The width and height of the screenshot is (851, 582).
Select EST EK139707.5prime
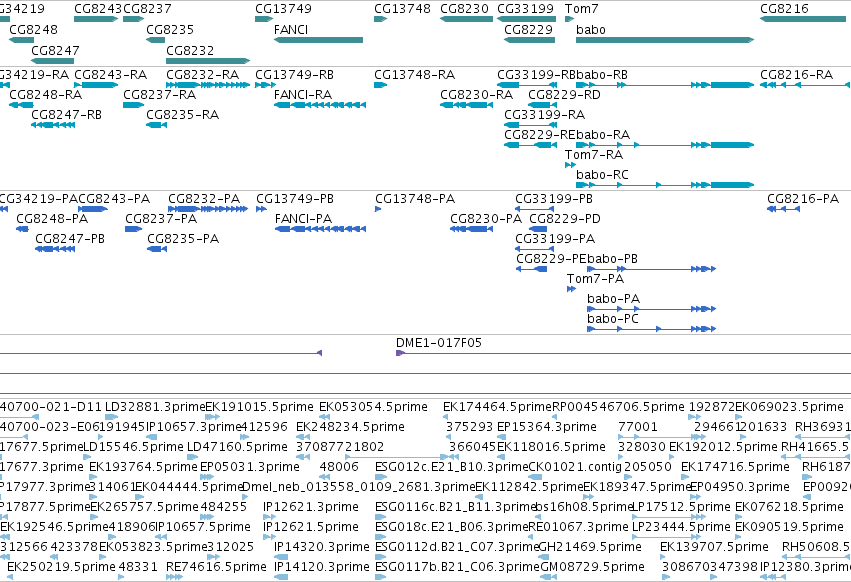714,547
